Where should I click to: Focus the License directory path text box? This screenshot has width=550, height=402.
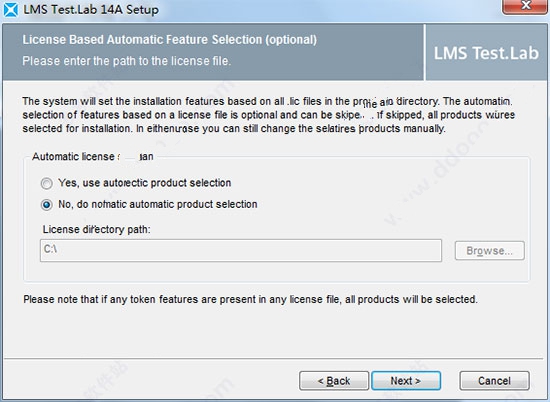(241, 250)
